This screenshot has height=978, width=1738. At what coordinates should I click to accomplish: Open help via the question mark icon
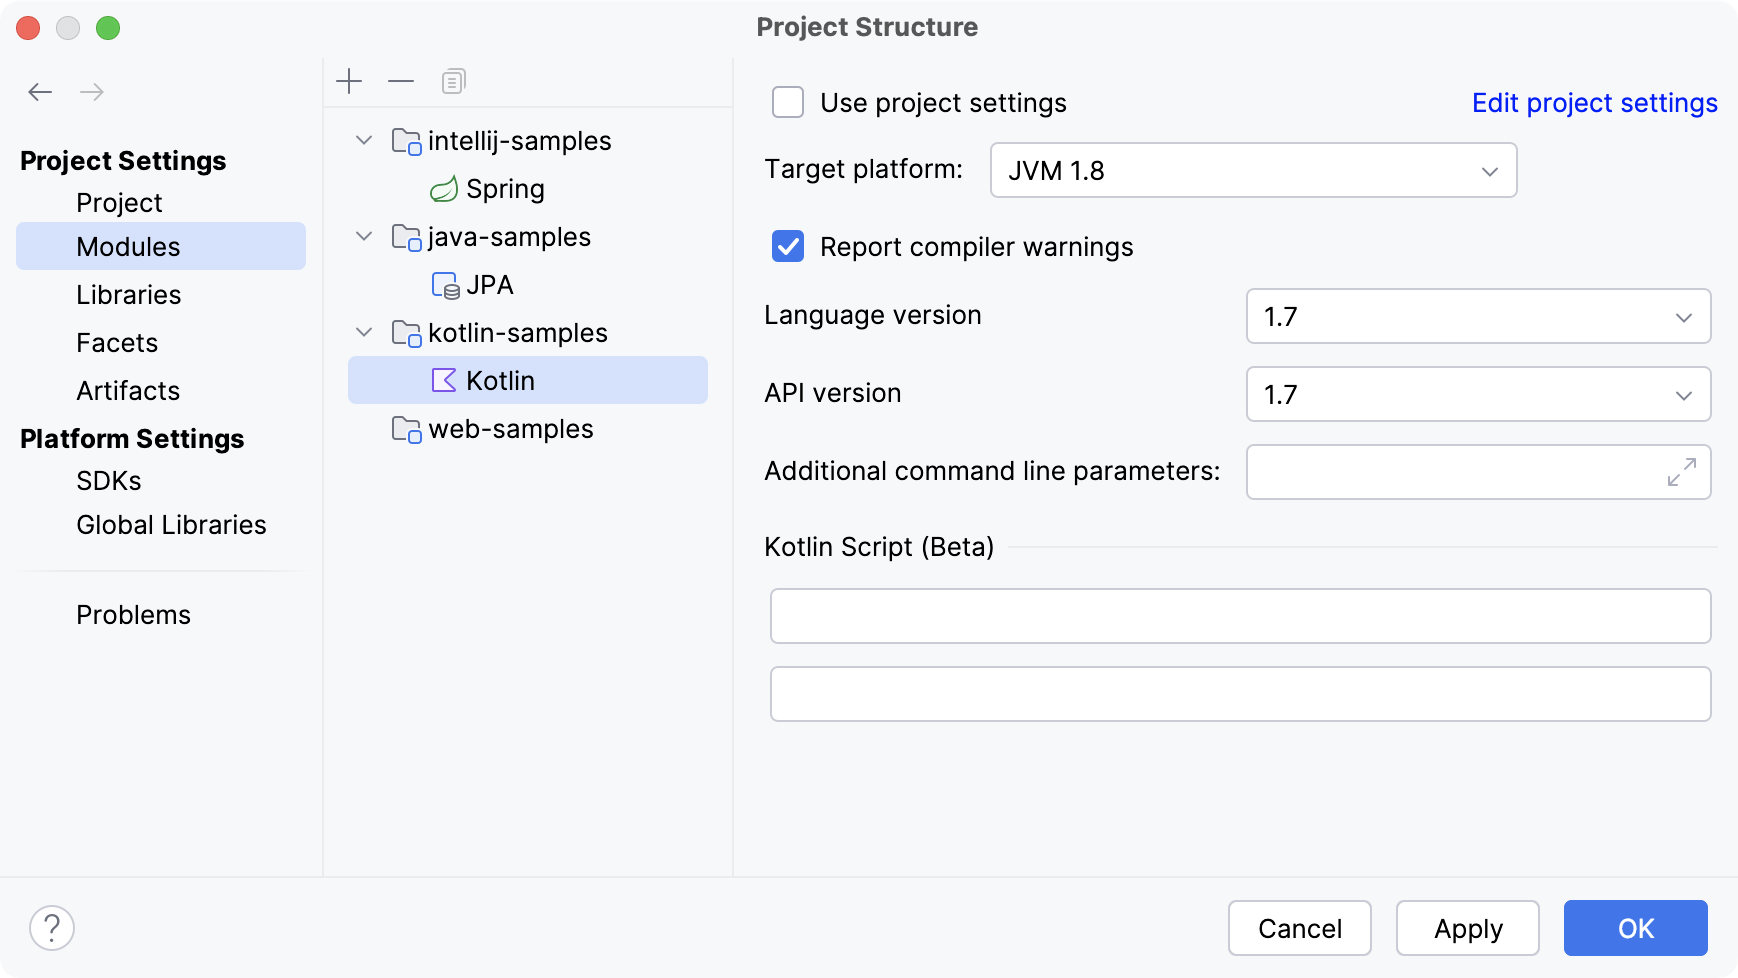tap(52, 927)
